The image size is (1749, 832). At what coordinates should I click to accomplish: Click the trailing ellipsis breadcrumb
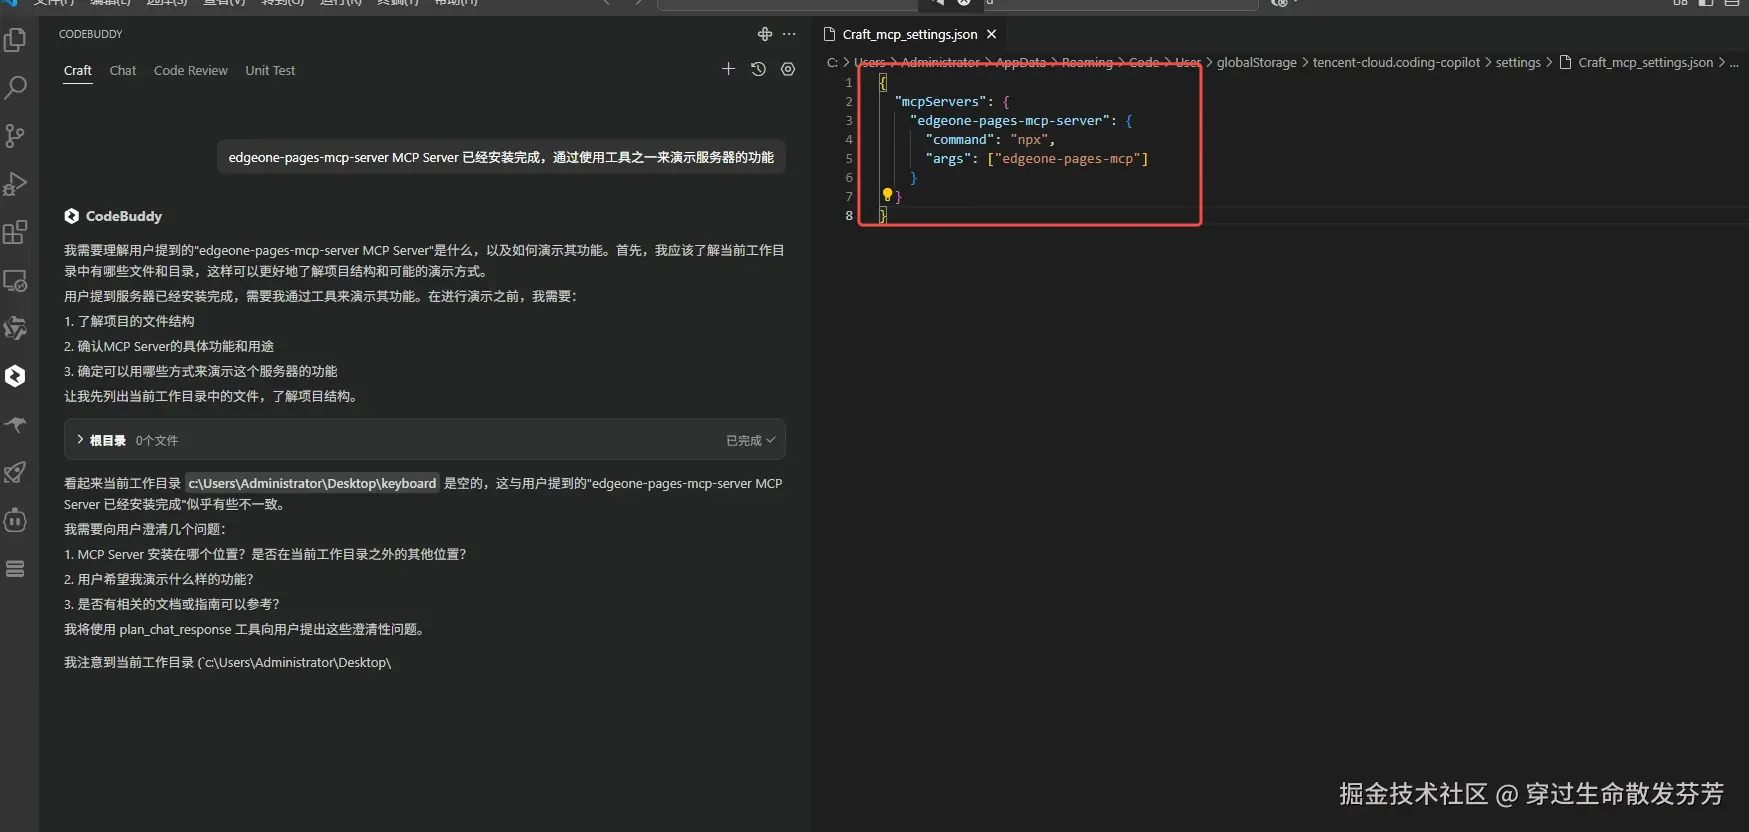[1734, 62]
